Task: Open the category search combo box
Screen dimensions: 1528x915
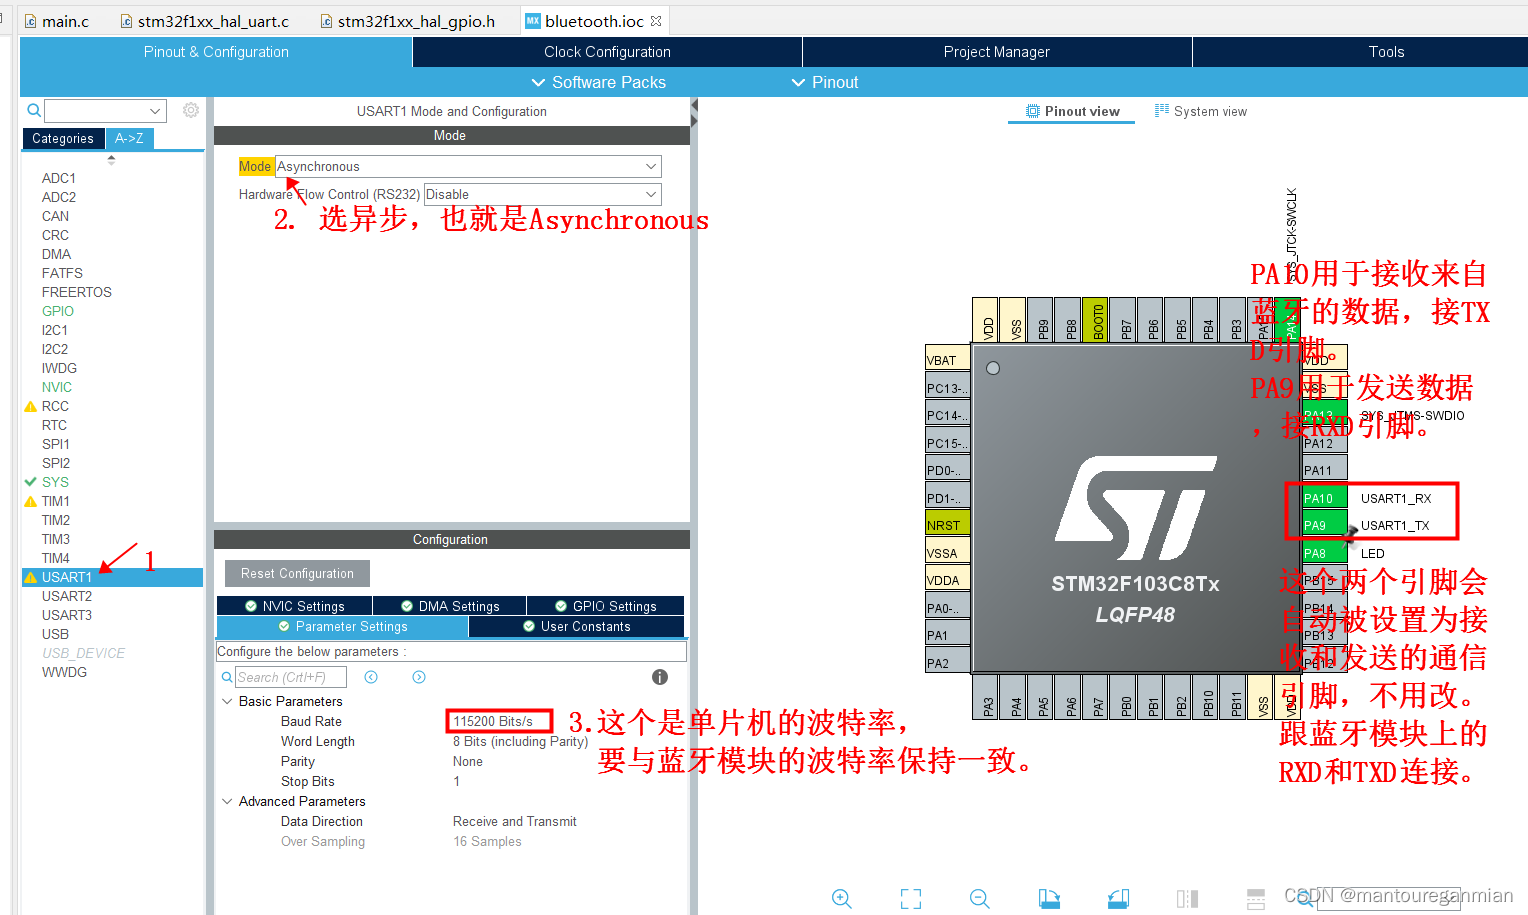Action: pos(105,111)
